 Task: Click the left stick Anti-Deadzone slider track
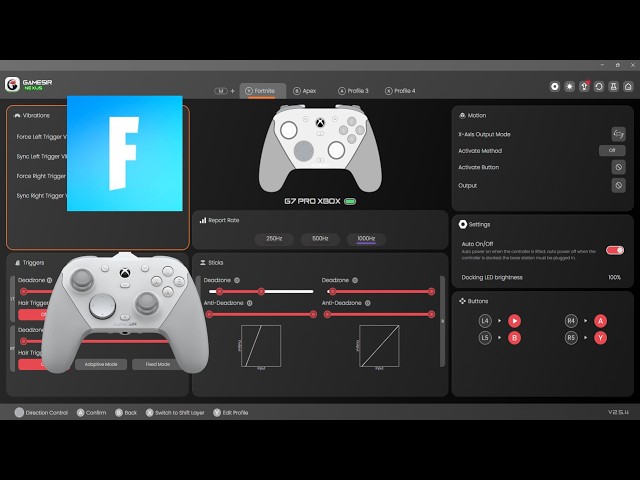[x=261, y=314]
